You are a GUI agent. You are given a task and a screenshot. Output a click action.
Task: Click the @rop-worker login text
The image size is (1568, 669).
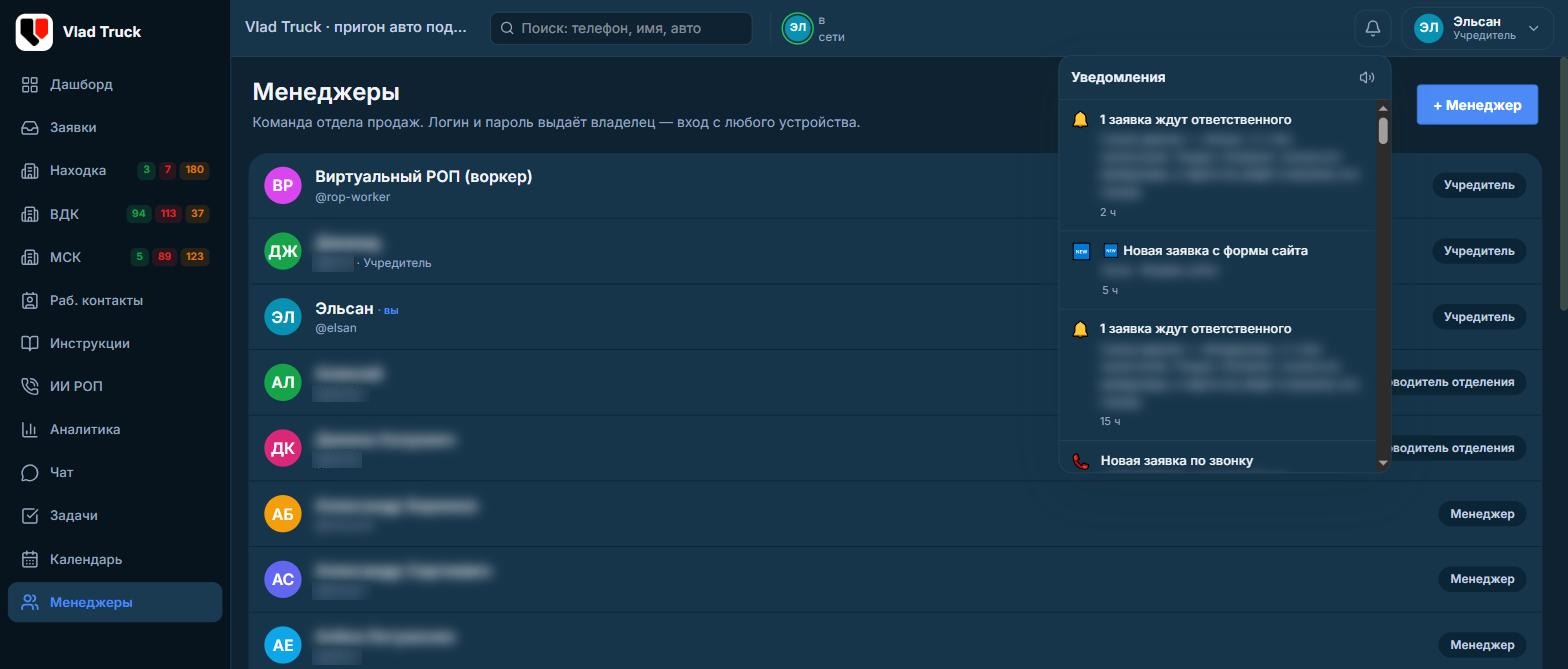tap(352, 197)
